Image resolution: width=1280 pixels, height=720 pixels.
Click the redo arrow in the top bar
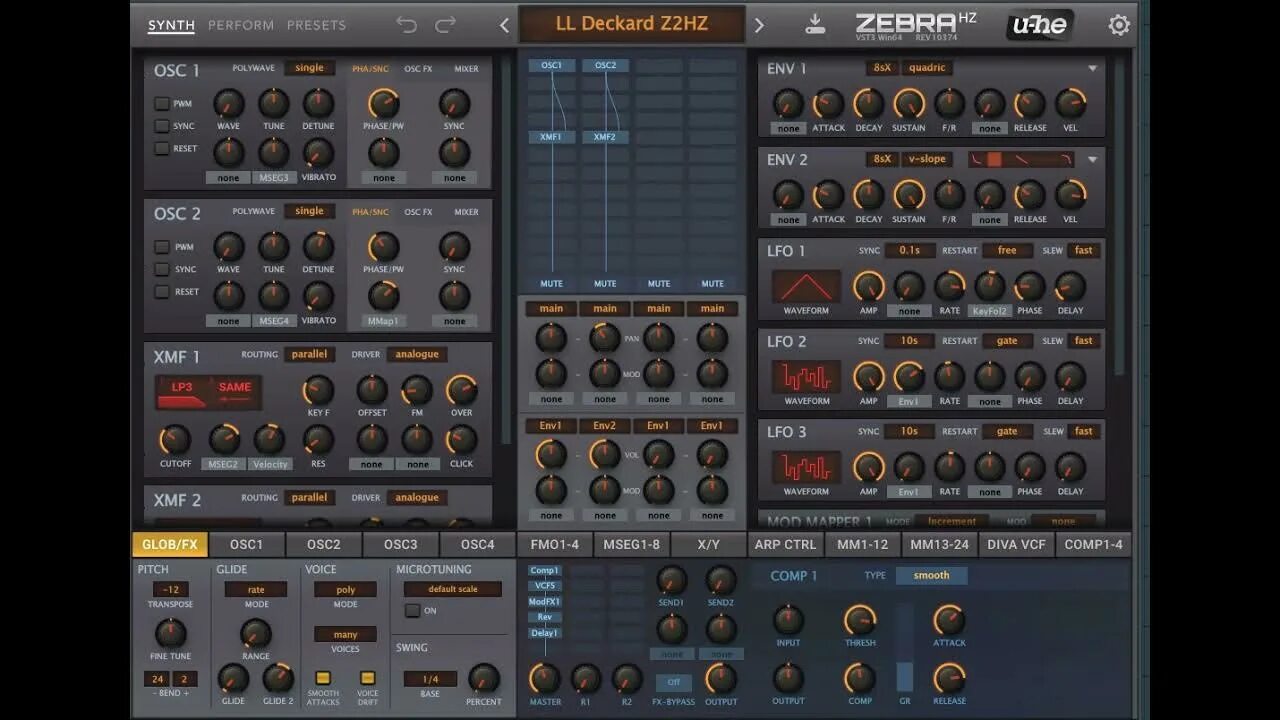445,25
